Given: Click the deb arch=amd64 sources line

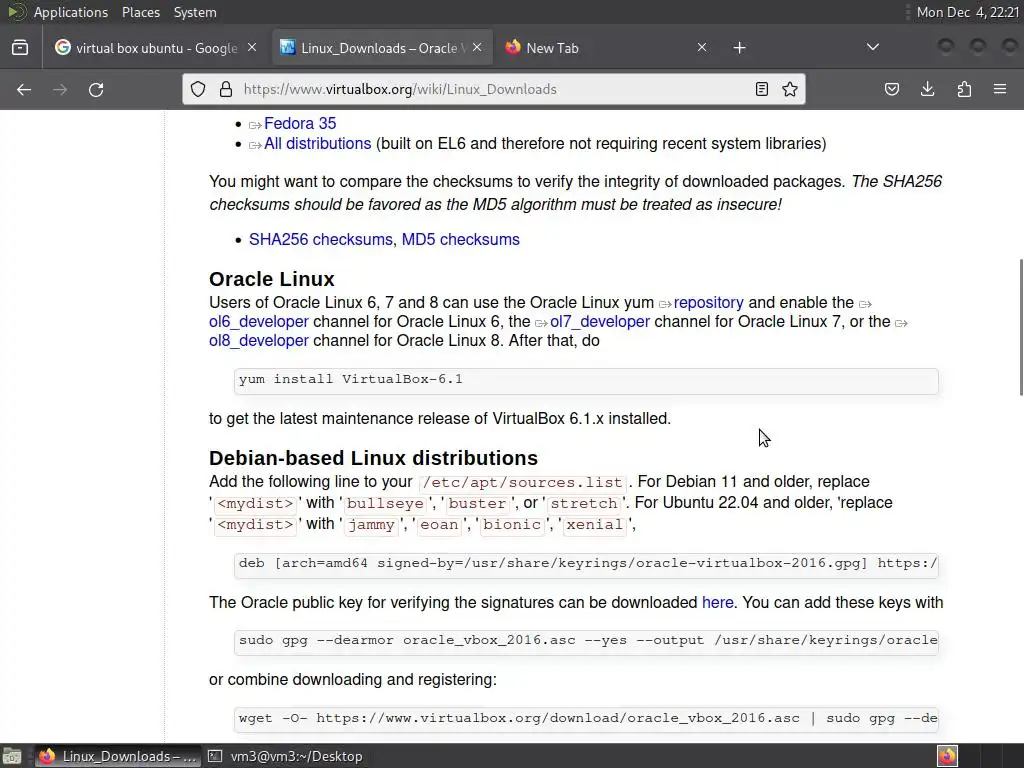Looking at the screenshot, I should tap(586, 565).
